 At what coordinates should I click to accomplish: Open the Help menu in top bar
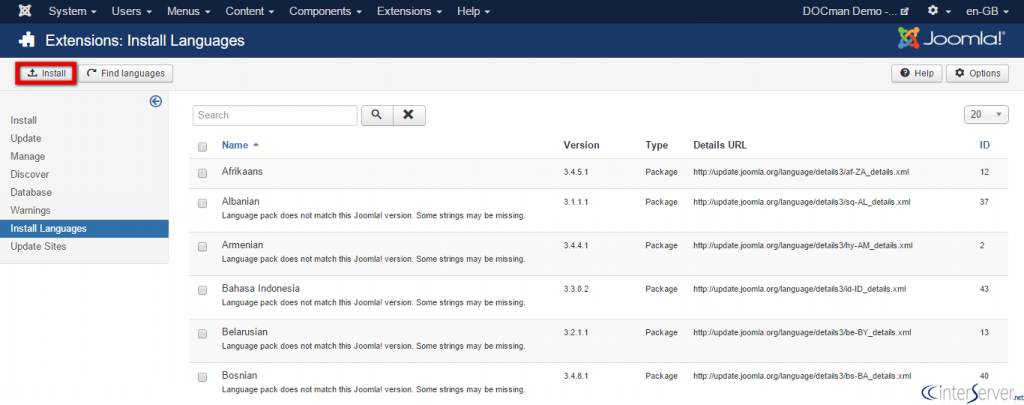coord(473,12)
